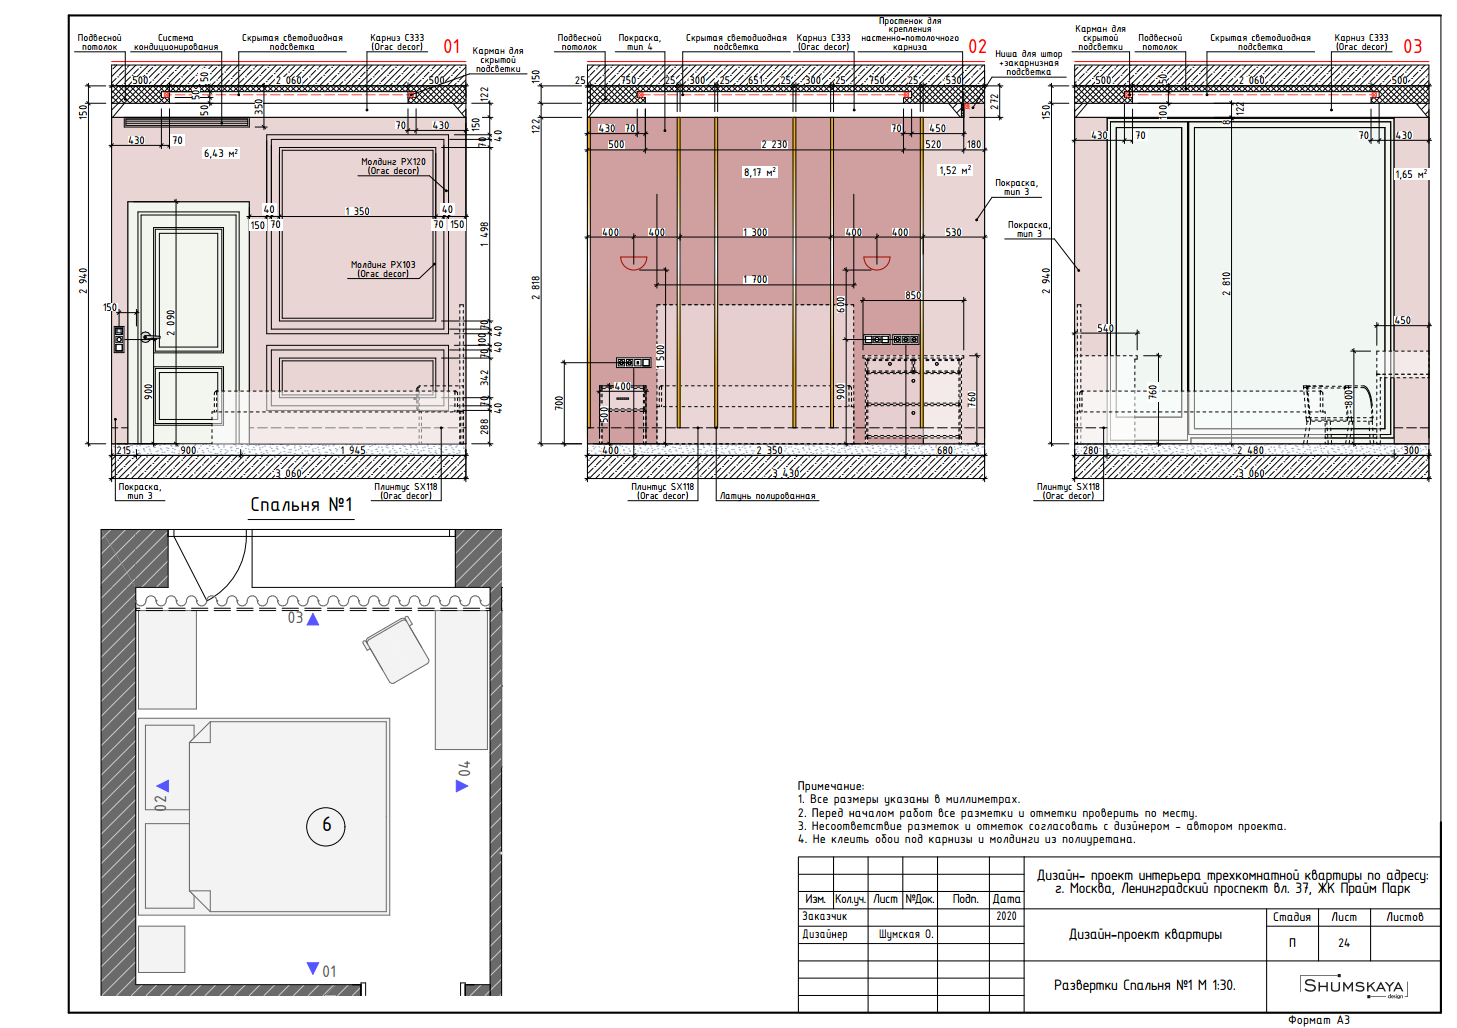This screenshot has width=1457, height=1028.
Task: Click the blue 04 view marker triangle in floor plan
Action: [461, 786]
